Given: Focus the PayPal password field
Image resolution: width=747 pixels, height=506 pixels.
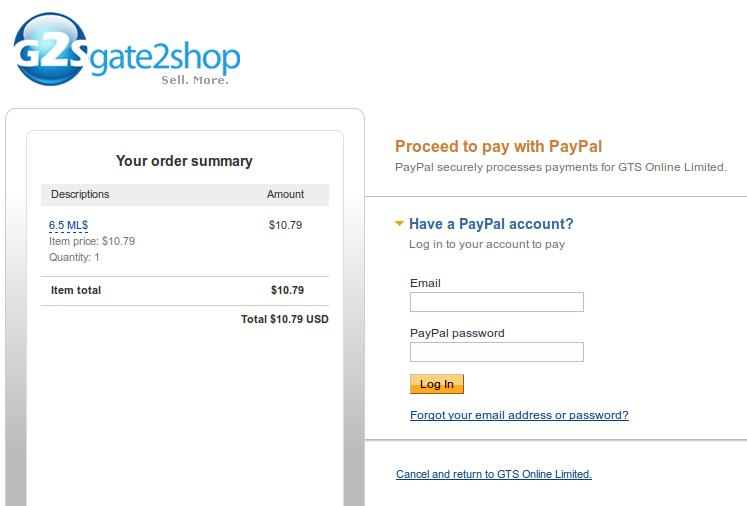Looking at the screenshot, I should [x=496, y=352].
